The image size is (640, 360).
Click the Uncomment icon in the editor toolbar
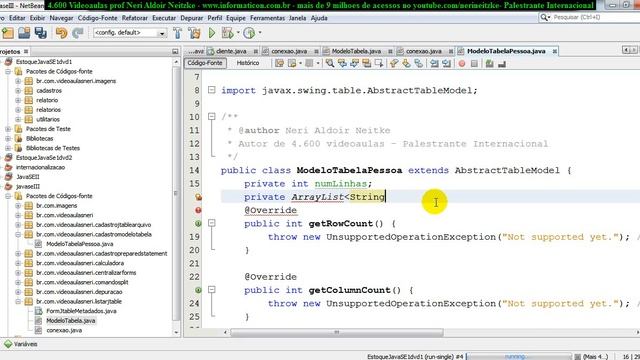[x=502, y=63]
